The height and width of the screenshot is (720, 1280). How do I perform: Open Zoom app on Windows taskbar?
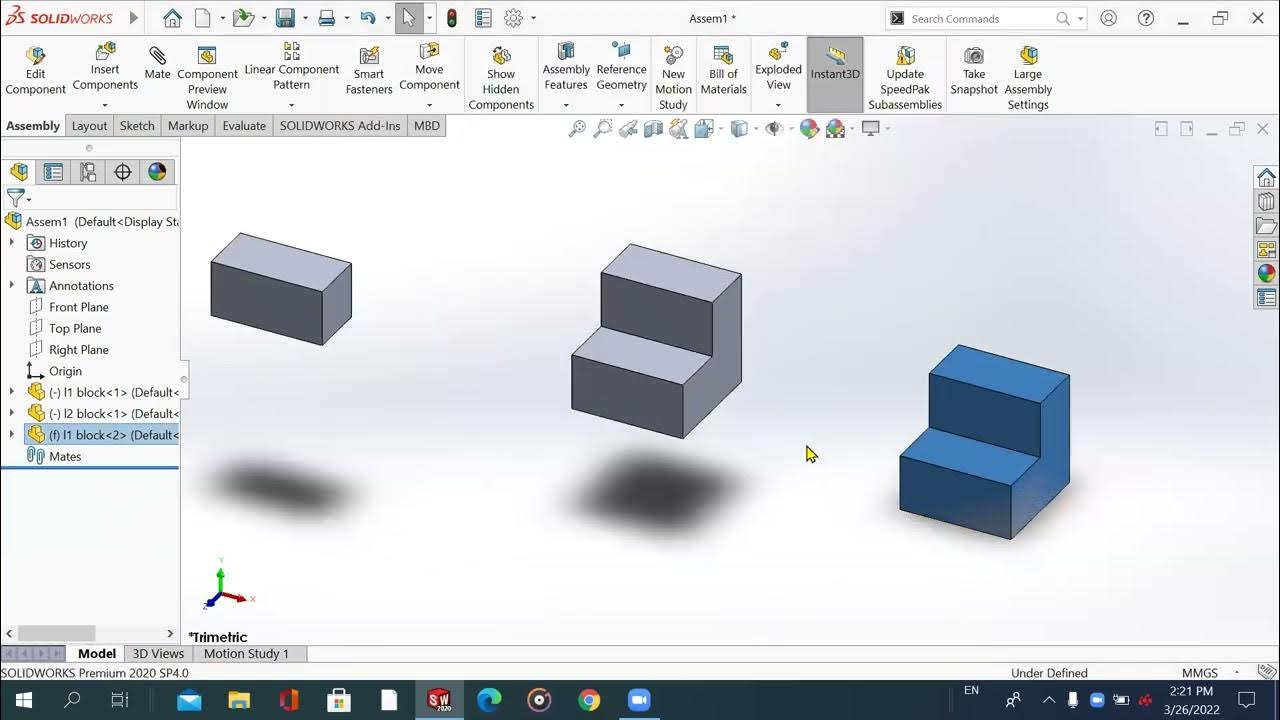(639, 700)
